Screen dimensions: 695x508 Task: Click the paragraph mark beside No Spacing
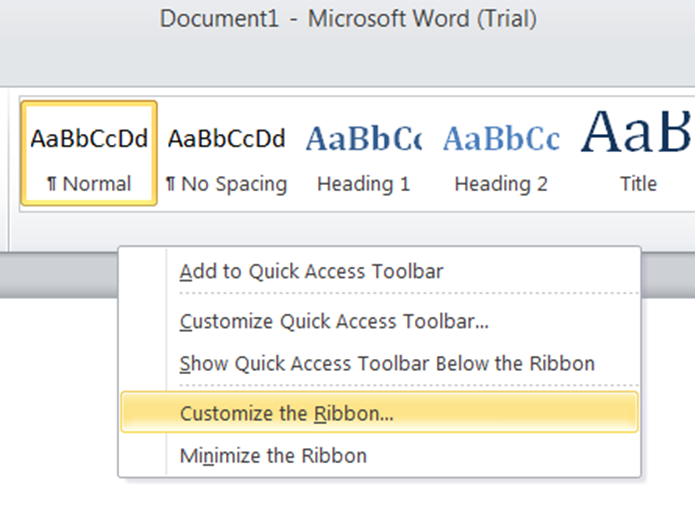[171, 184]
